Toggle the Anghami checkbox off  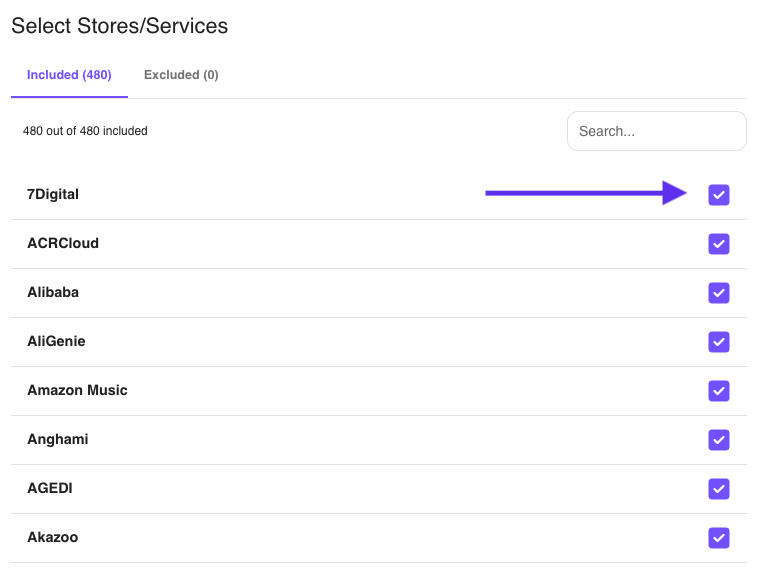click(718, 440)
